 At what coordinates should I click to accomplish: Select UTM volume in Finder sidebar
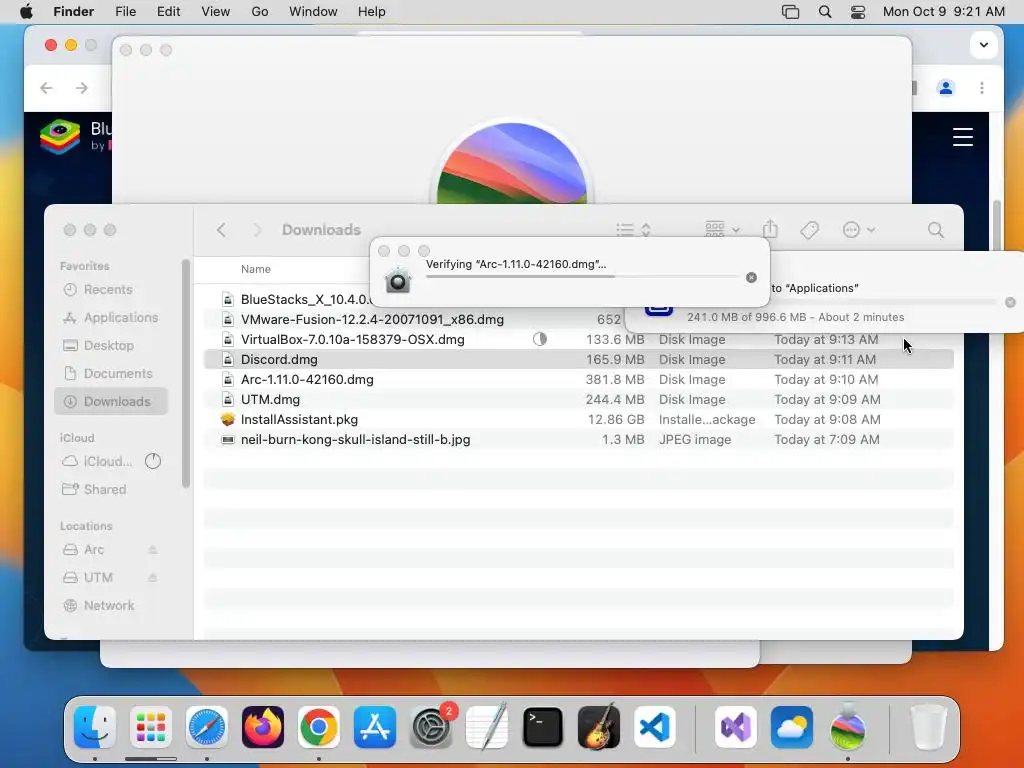click(x=111, y=578)
